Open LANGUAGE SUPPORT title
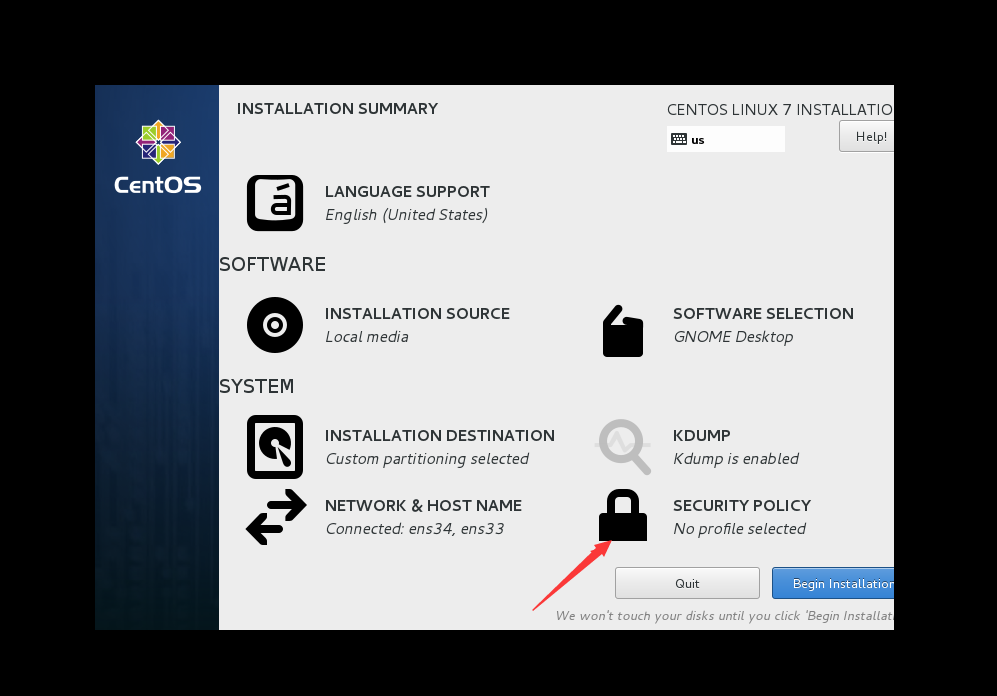Screen dimensions: 997x696 pos(407,191)
